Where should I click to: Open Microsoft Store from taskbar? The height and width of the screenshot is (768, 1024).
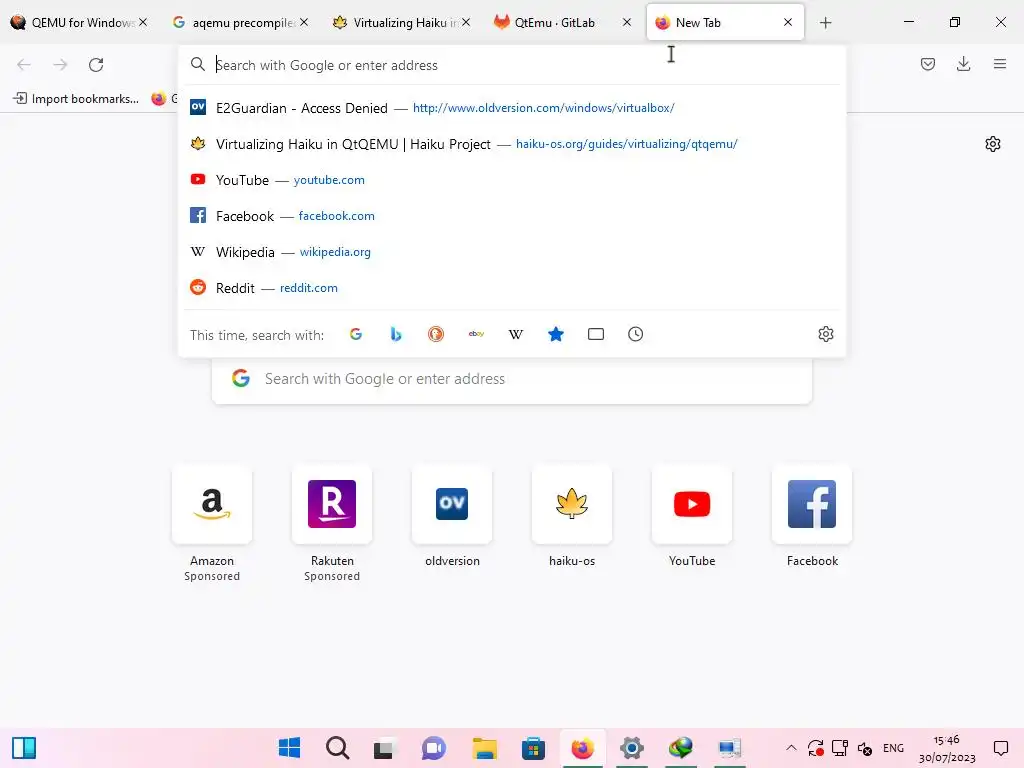(534, 748)
